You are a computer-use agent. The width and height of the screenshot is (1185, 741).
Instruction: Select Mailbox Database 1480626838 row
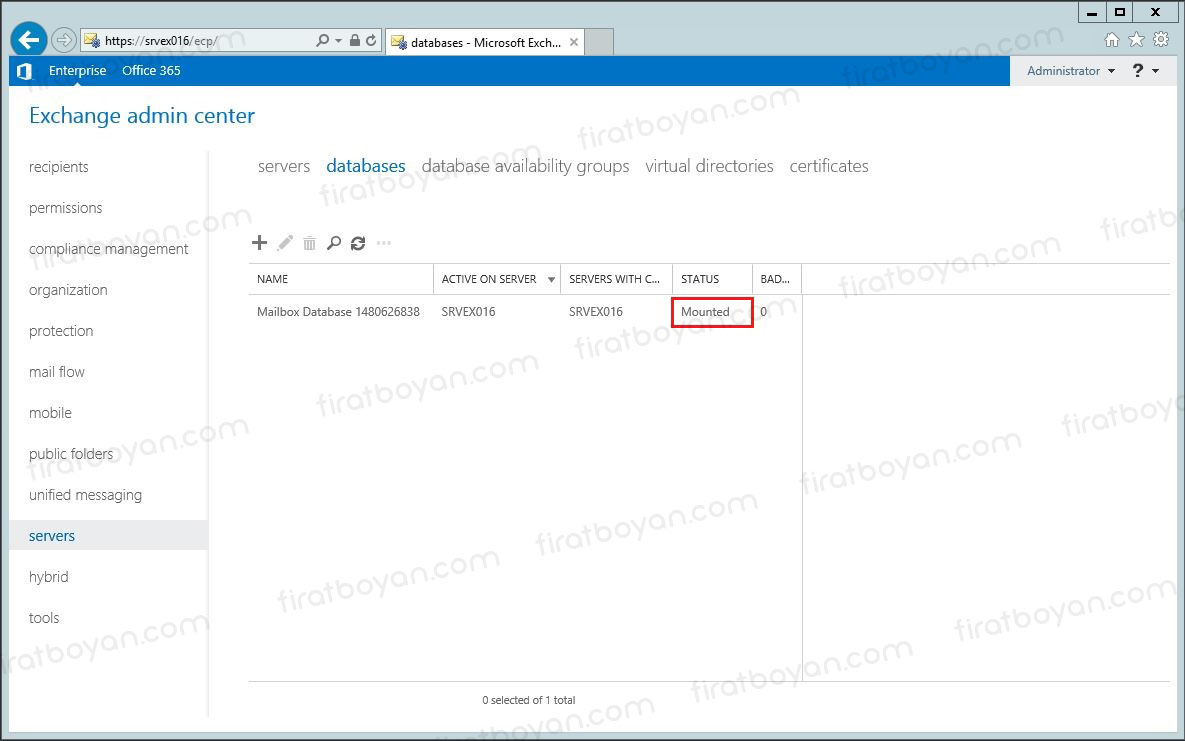pos(524,312)
